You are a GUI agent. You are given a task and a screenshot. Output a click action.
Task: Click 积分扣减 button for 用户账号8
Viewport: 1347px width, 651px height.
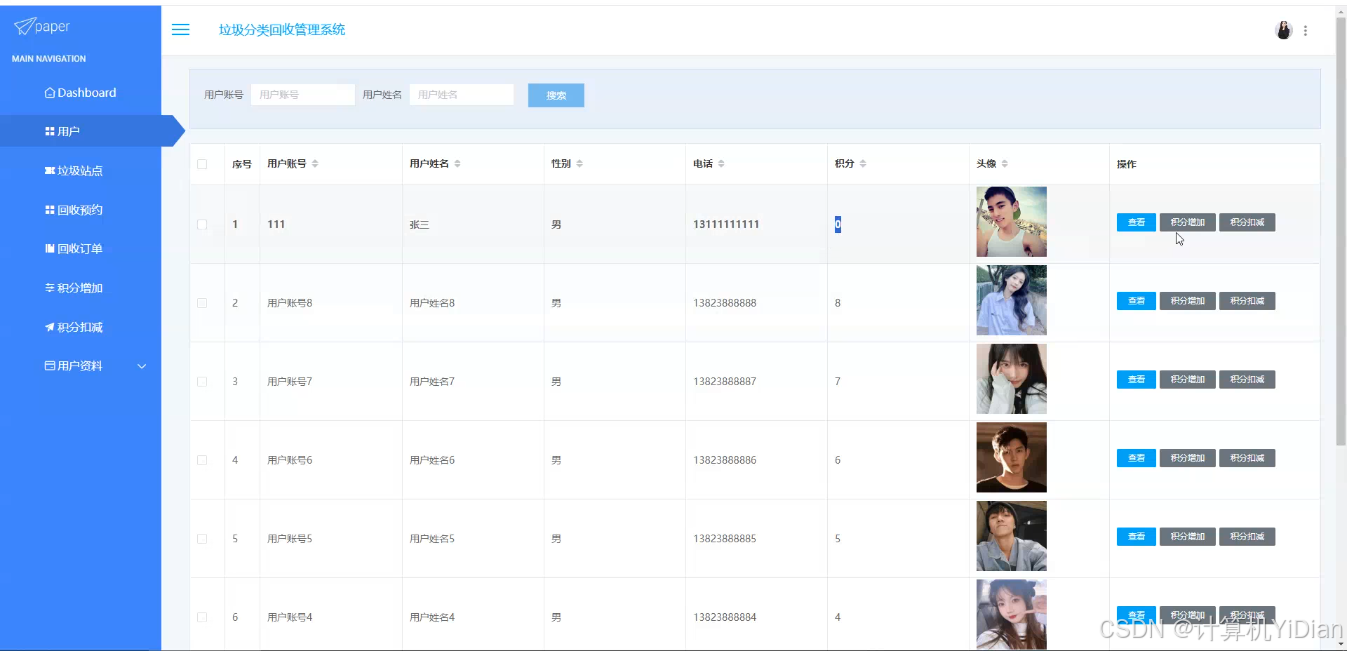(x=1247, y=301)
